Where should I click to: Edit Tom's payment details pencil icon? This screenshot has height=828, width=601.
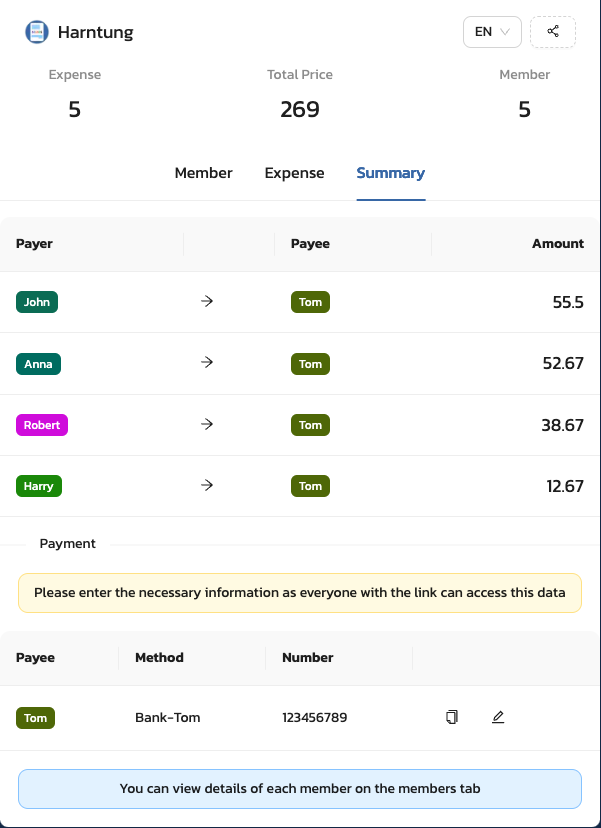click(x=498, y=717)
